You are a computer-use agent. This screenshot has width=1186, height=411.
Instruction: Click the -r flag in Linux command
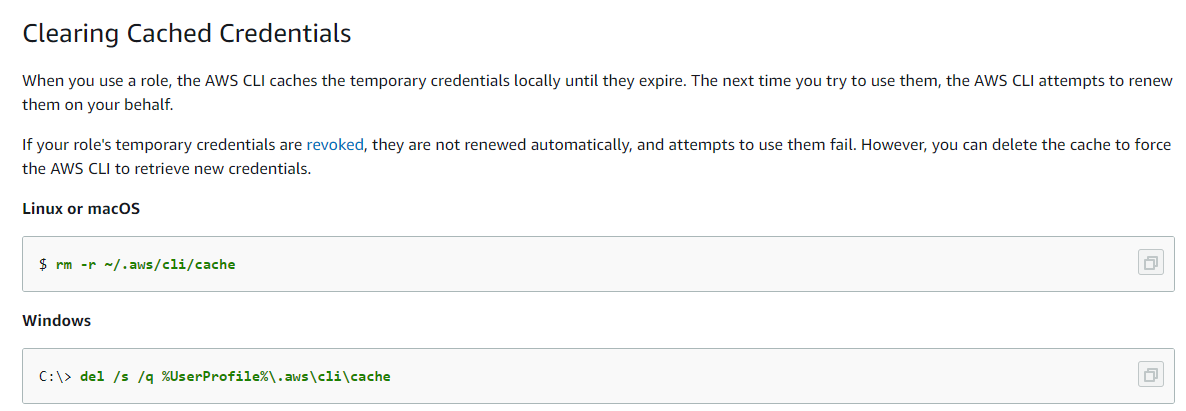[x=88, y=265]
